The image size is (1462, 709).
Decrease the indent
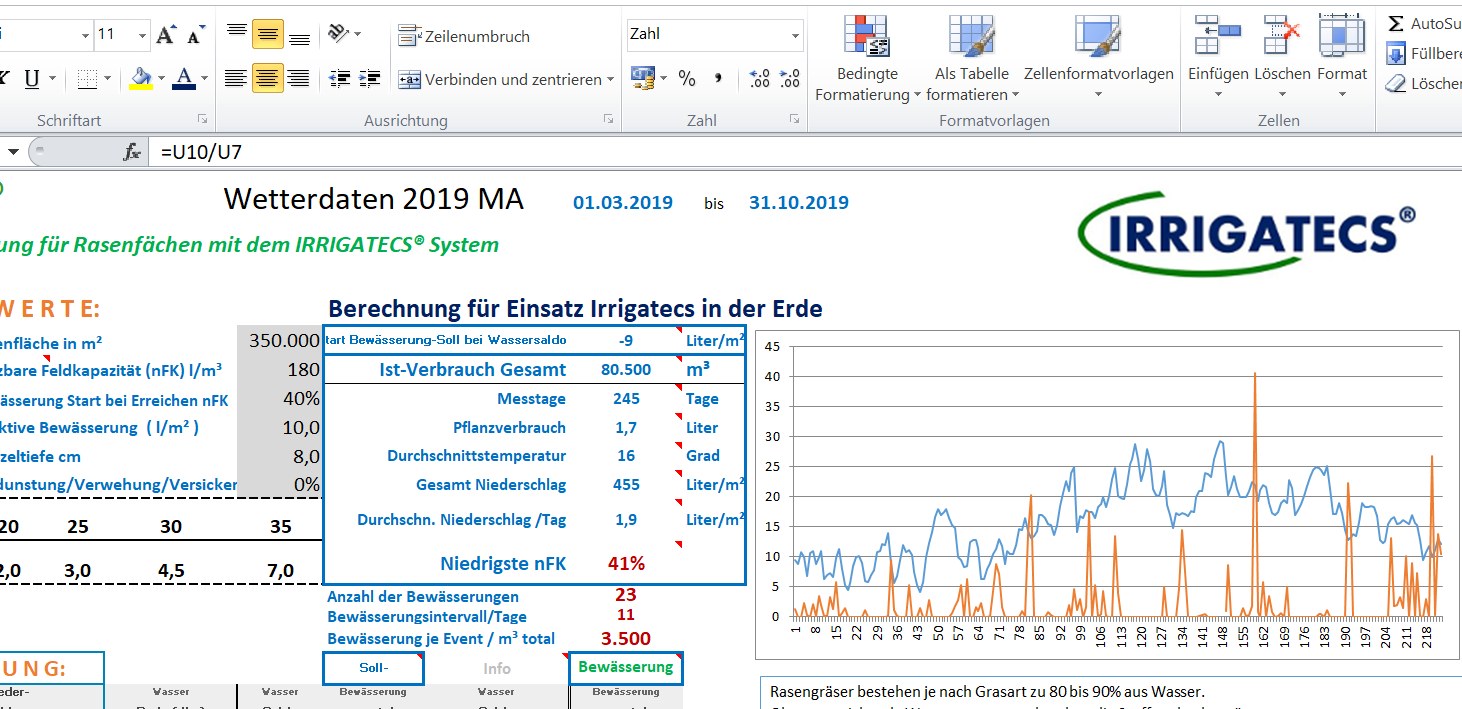(x=340, y=78)
